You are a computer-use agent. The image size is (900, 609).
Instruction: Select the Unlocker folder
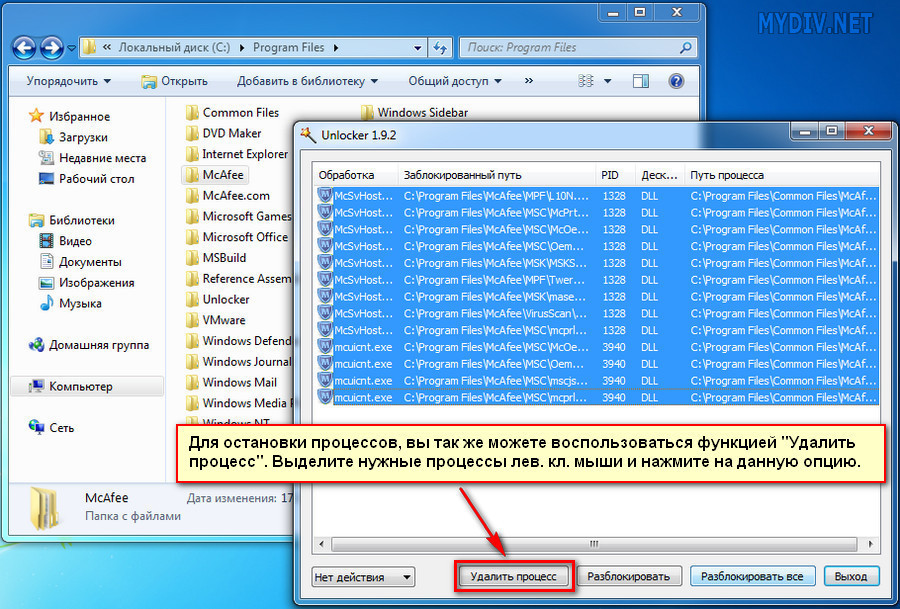click(218, 299)
